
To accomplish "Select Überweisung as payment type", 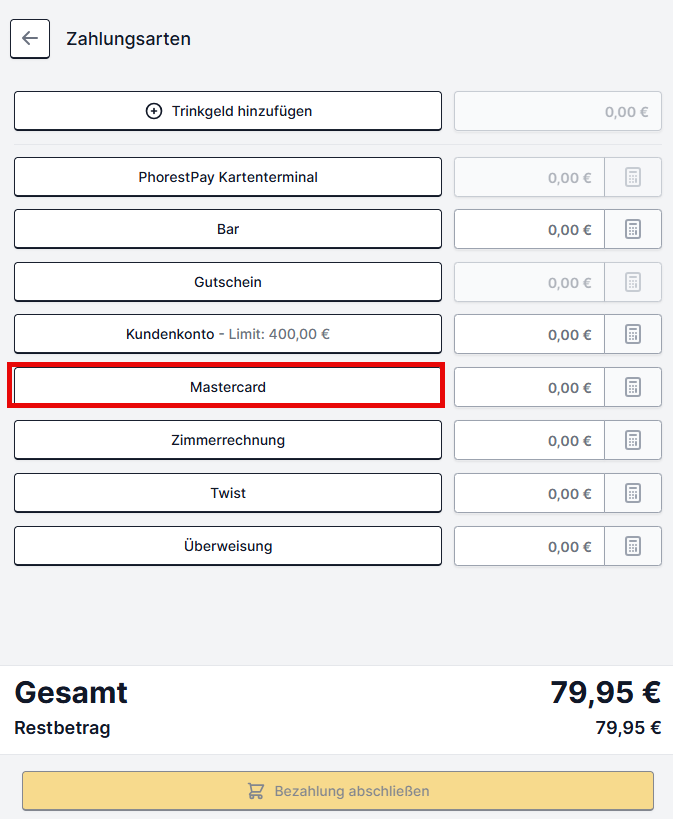I will coord(228,546).
